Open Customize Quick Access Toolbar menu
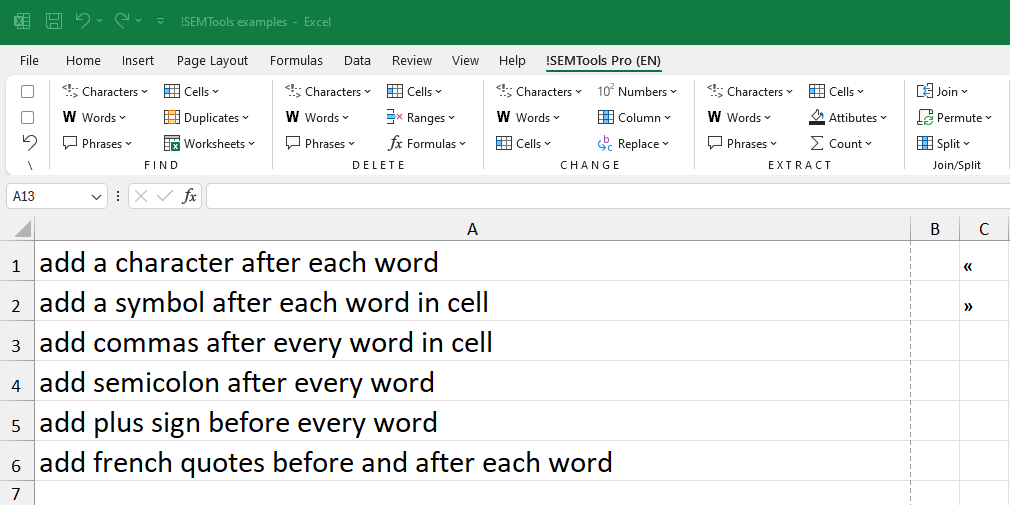1010x505 pixels. tap(160, 21)
